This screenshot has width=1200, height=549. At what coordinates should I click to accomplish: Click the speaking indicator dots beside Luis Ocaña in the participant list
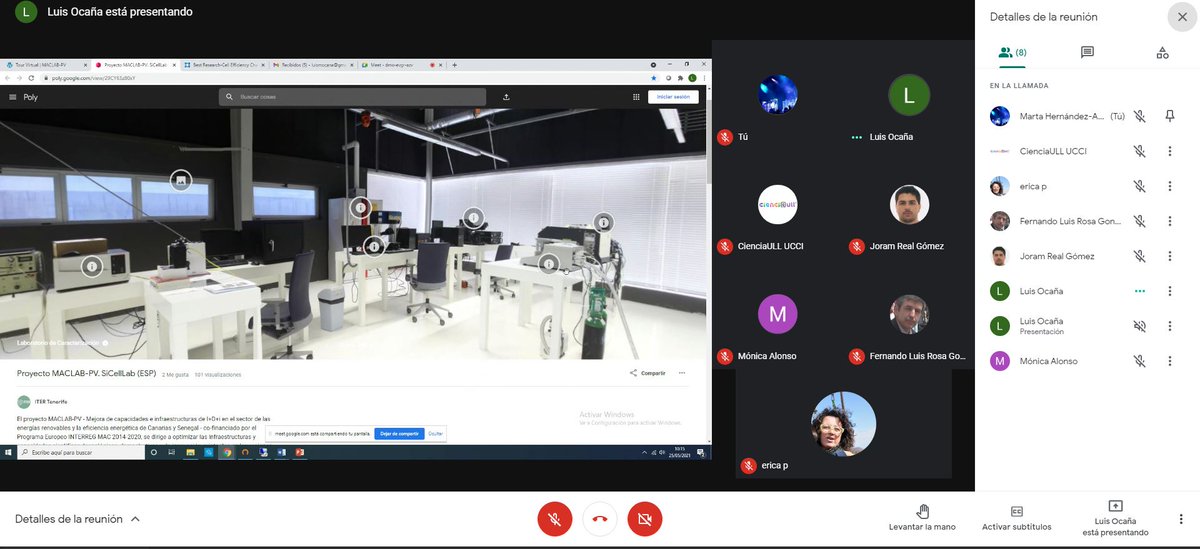1139,291
